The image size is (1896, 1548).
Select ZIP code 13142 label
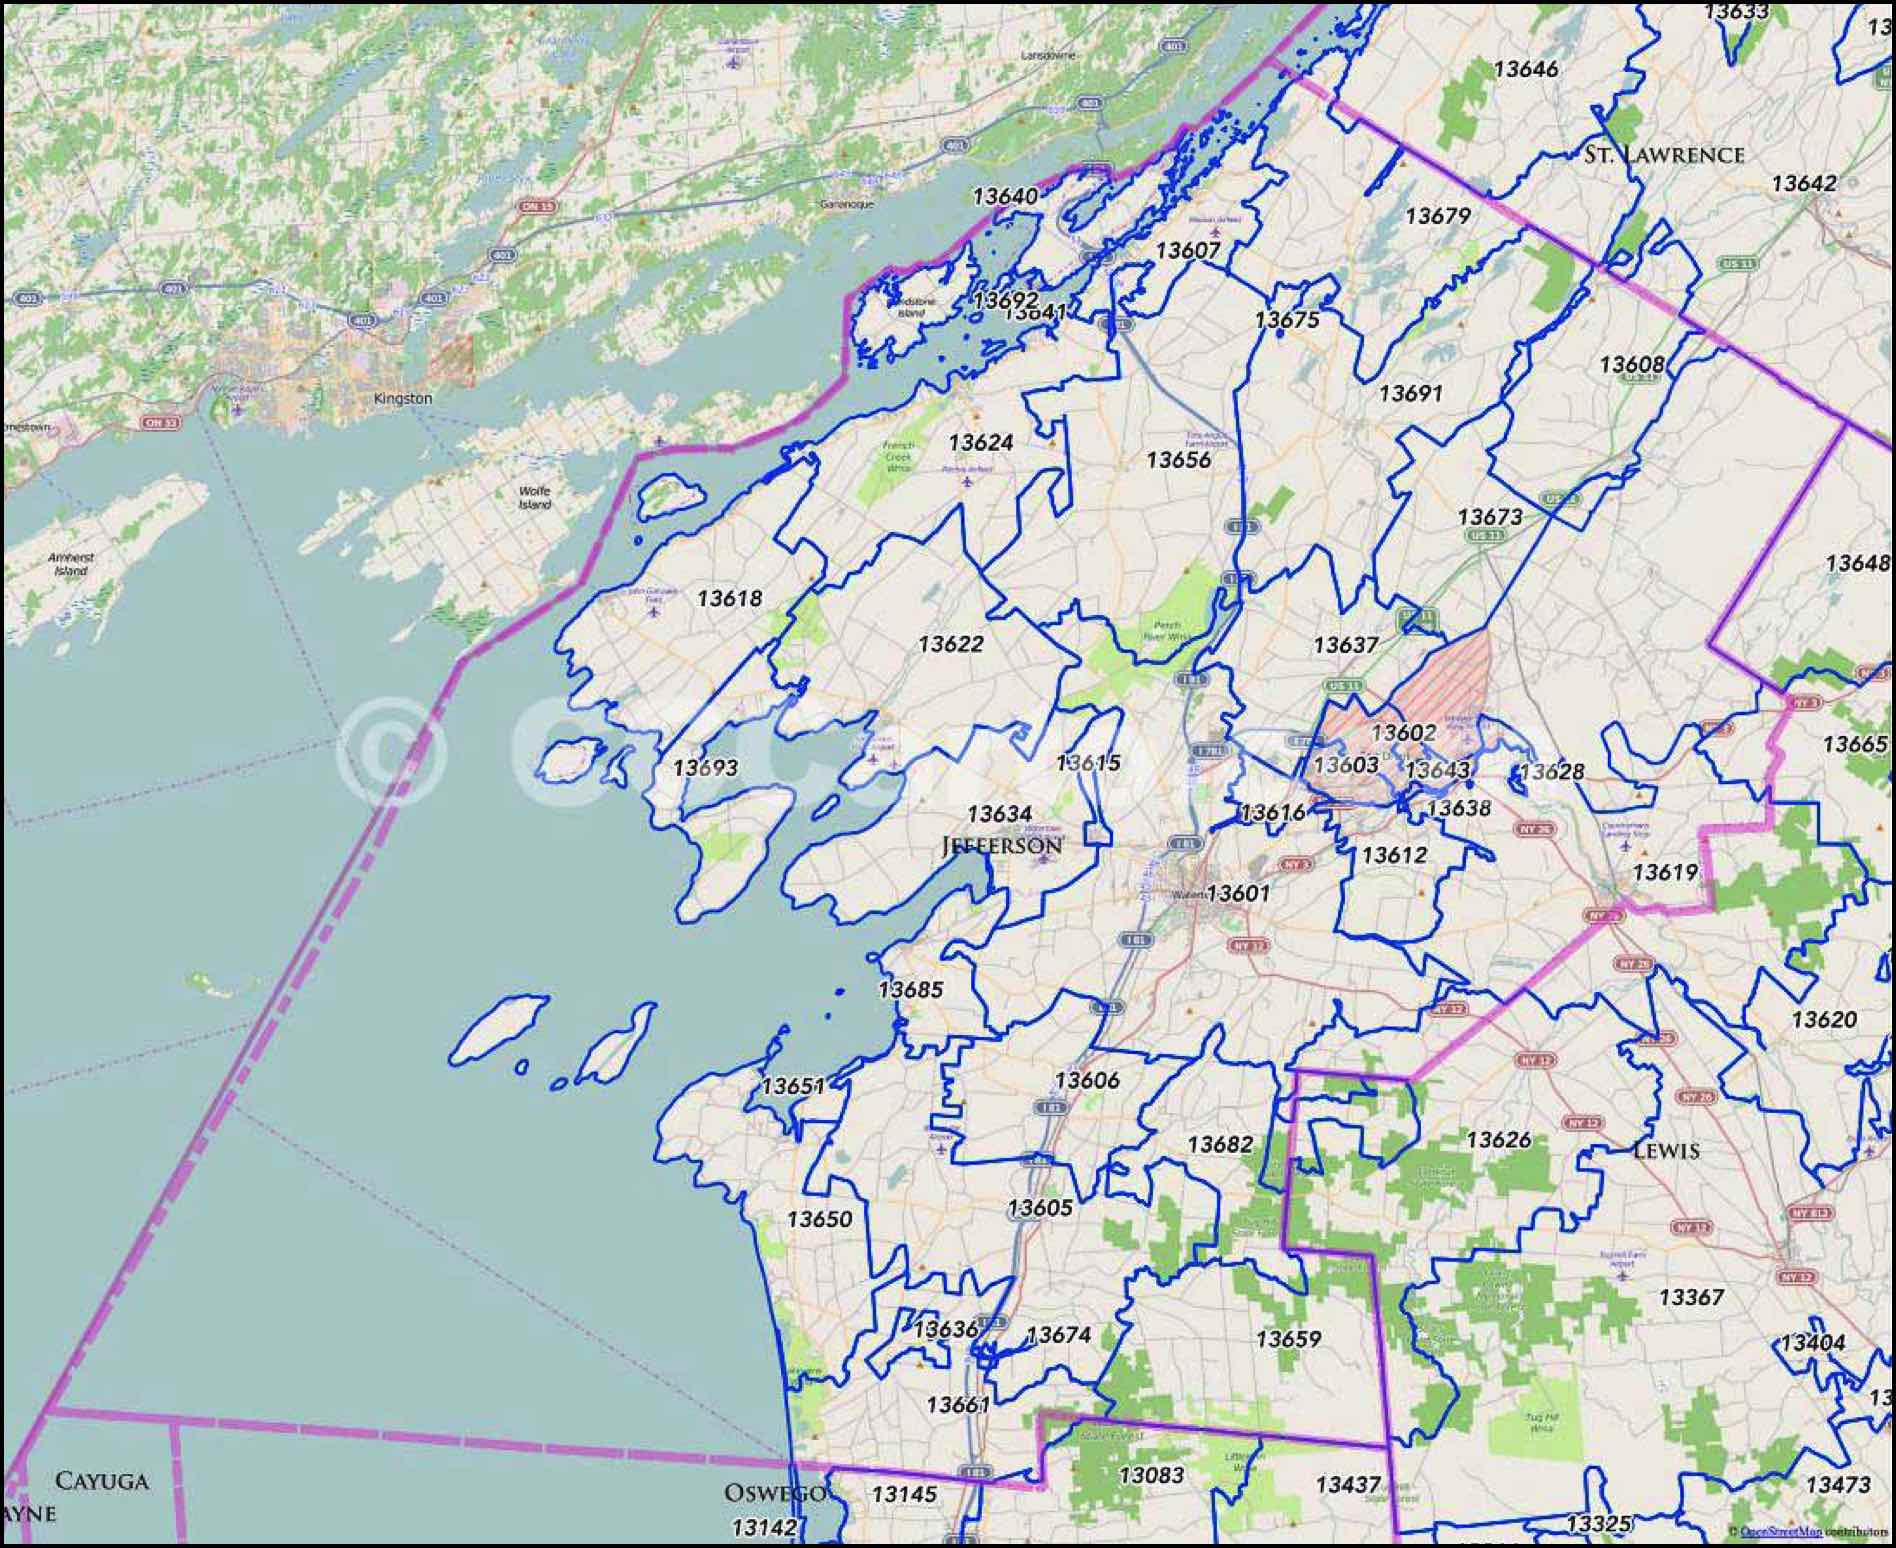click(764, 1527)
